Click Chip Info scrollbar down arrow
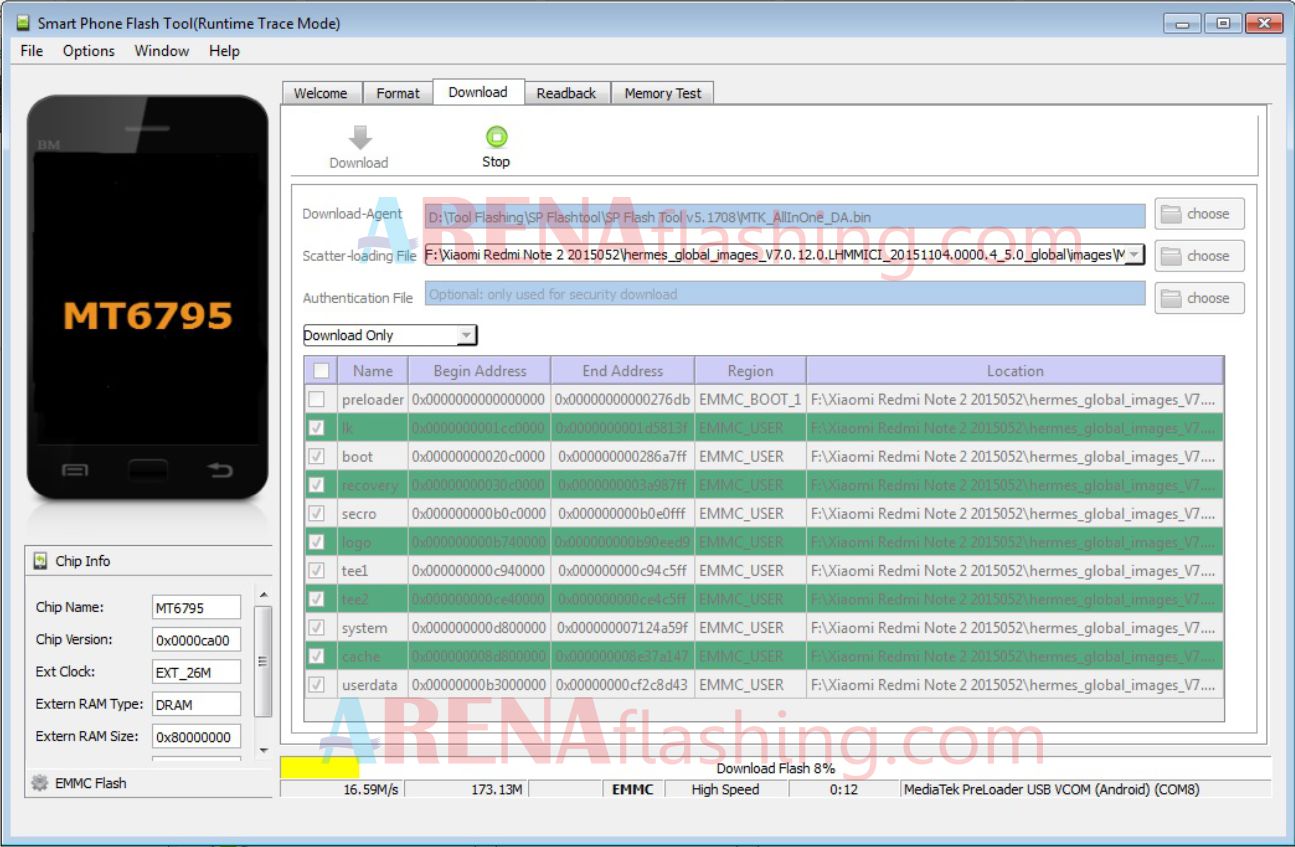The width and height of the screenshot is (1295, 847). pyautogui.click(x=263, y=750)
